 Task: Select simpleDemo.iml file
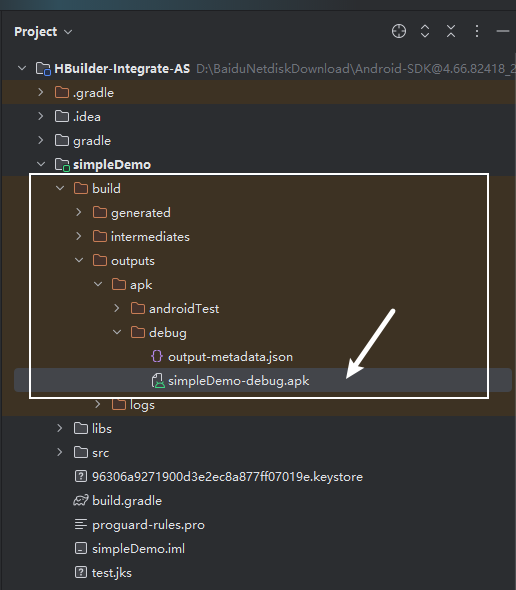pos(138,549)
